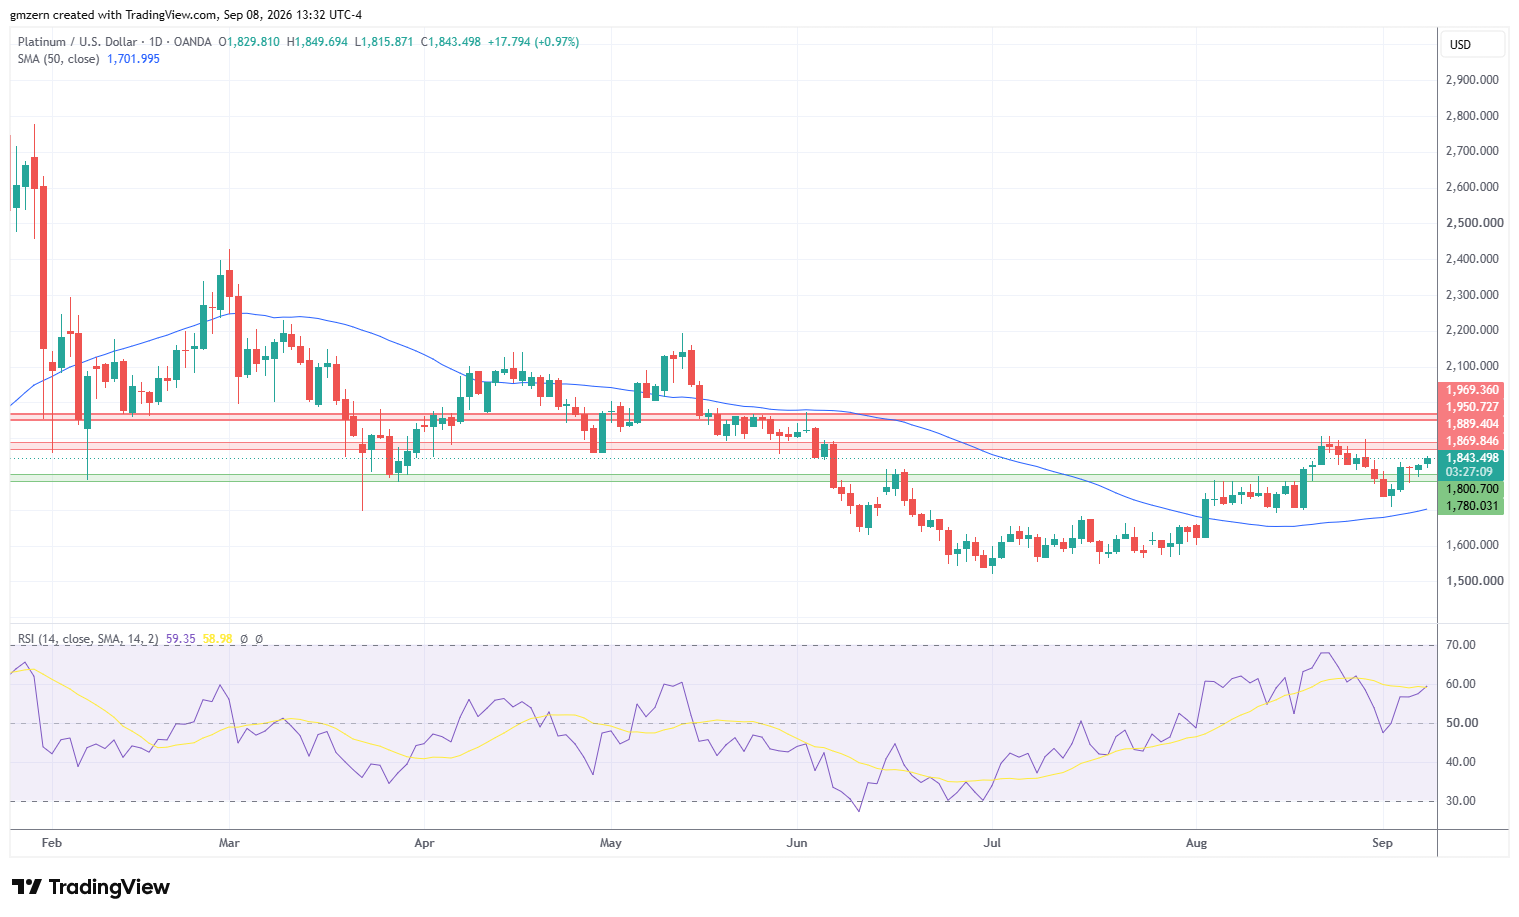This screenshot has width=1519, height=917.
Task: Click the May label on time axis
Action: (x=611, y=843)
